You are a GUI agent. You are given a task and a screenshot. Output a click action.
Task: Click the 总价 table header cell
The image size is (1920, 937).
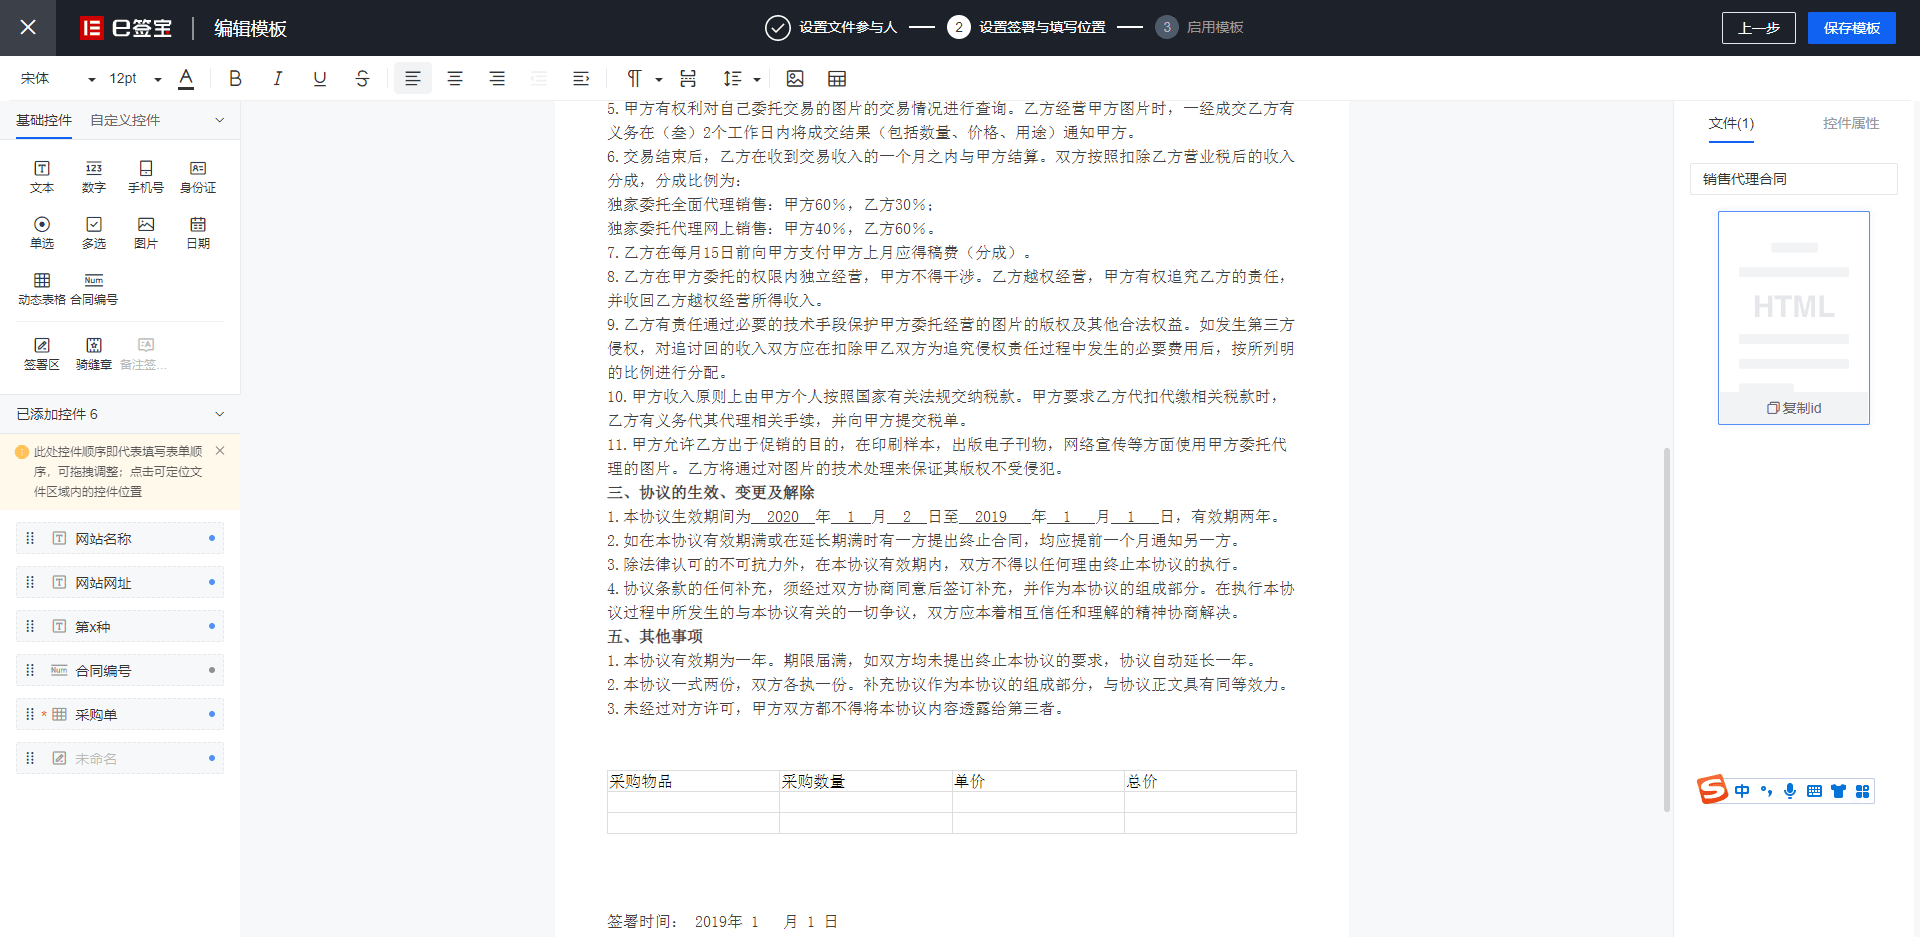pos(1210,781)
